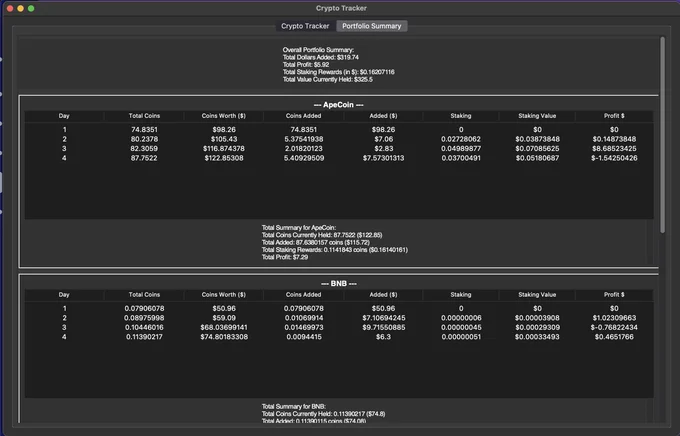The width and height of the screenshot is (680, 436).
Task: Click Added ($) cell $2.83
Action: [383, 149]
